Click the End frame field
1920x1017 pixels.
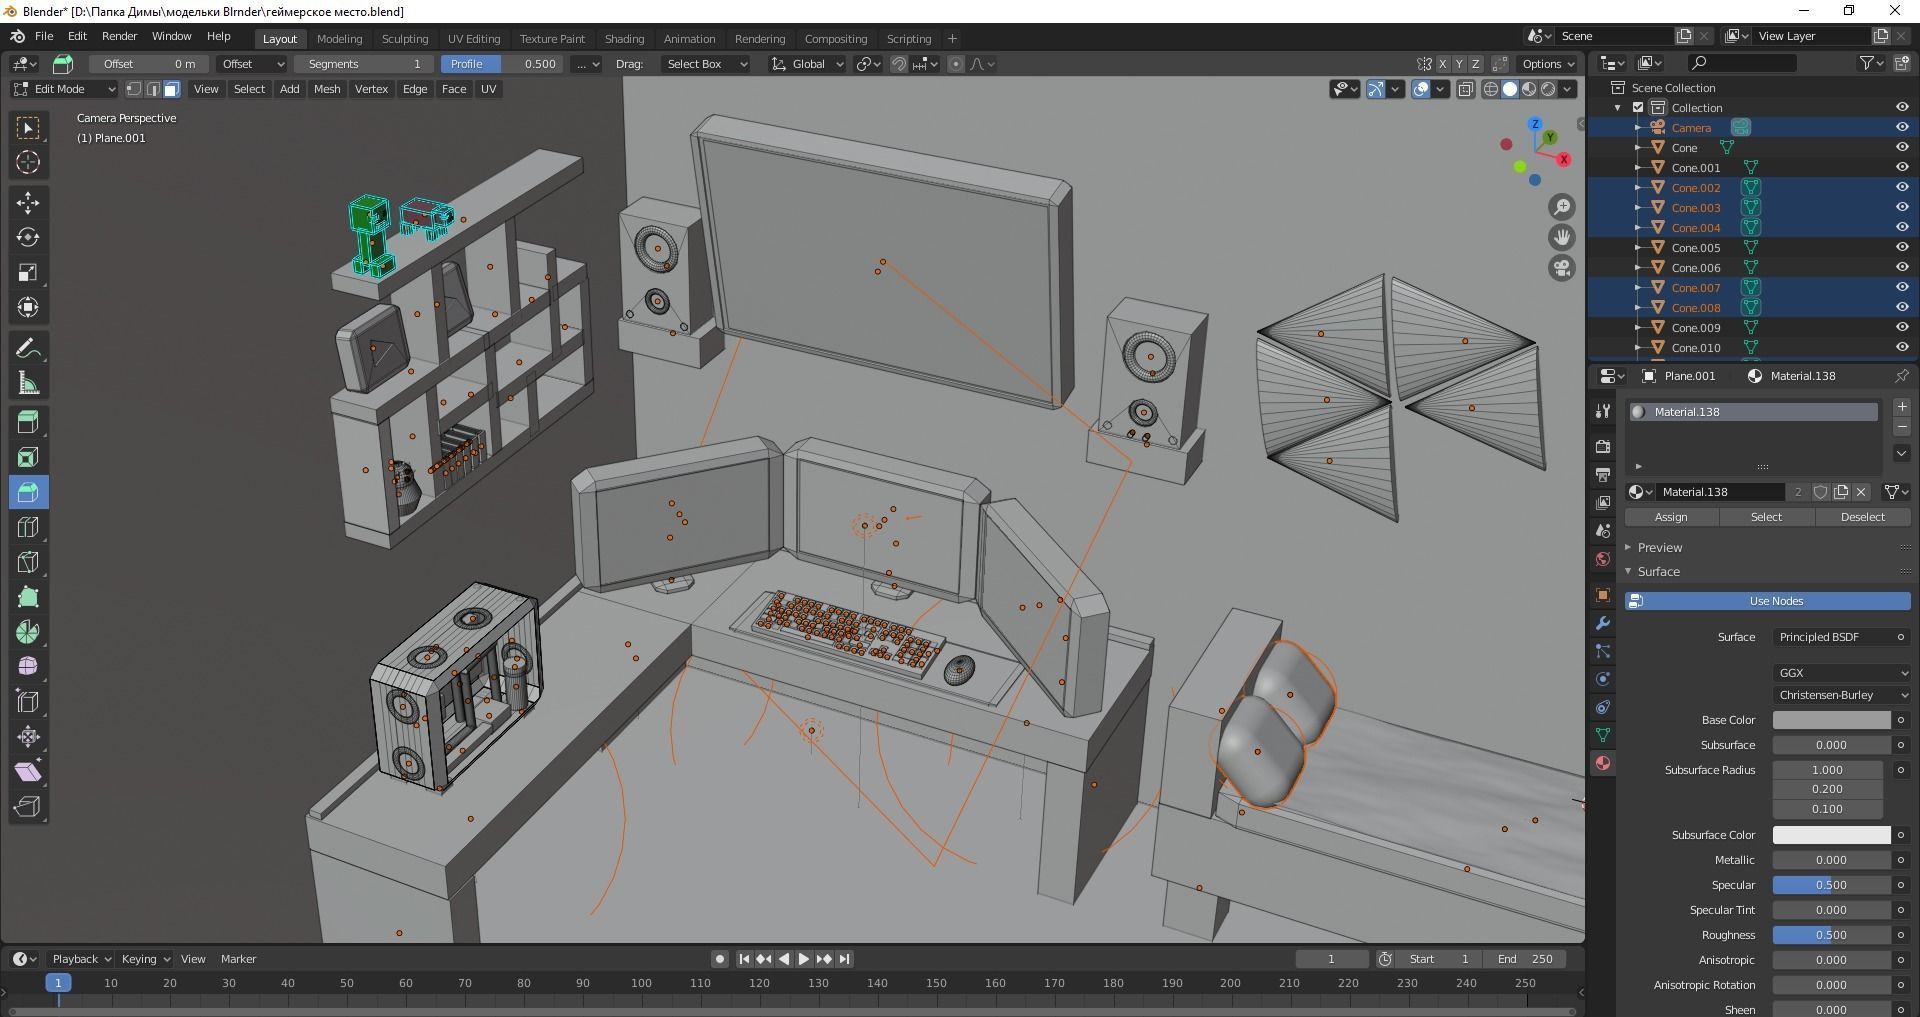coord(1524,959)
